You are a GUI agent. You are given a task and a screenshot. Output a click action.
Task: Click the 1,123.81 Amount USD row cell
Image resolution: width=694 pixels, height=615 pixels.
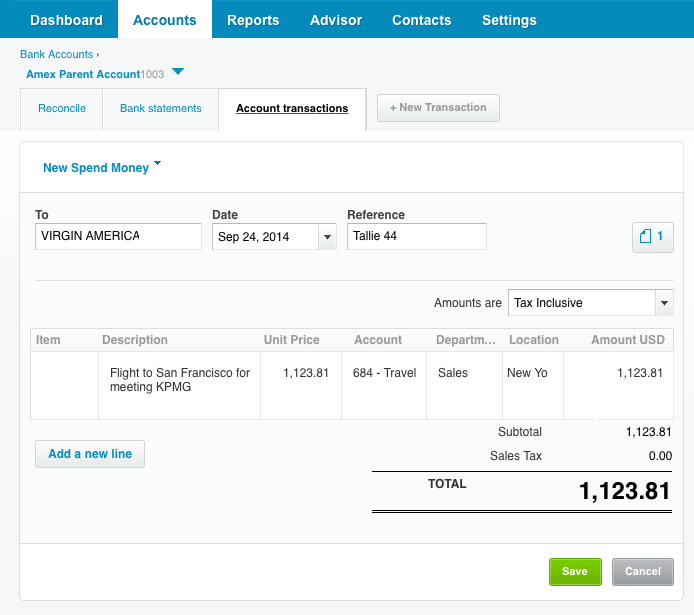(618, 385)
